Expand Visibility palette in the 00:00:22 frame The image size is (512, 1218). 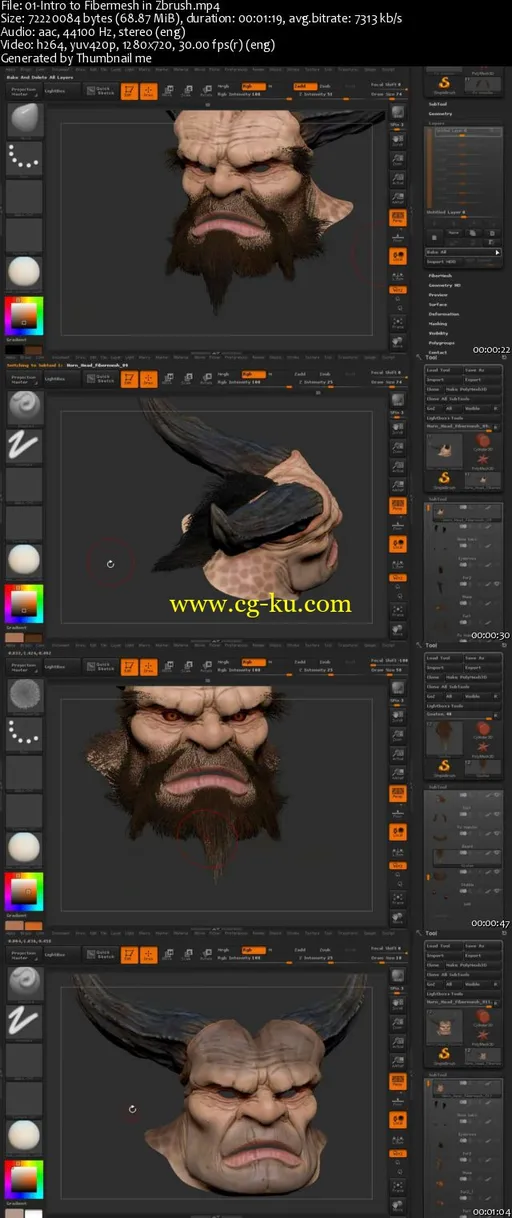(x=439, y=333)
